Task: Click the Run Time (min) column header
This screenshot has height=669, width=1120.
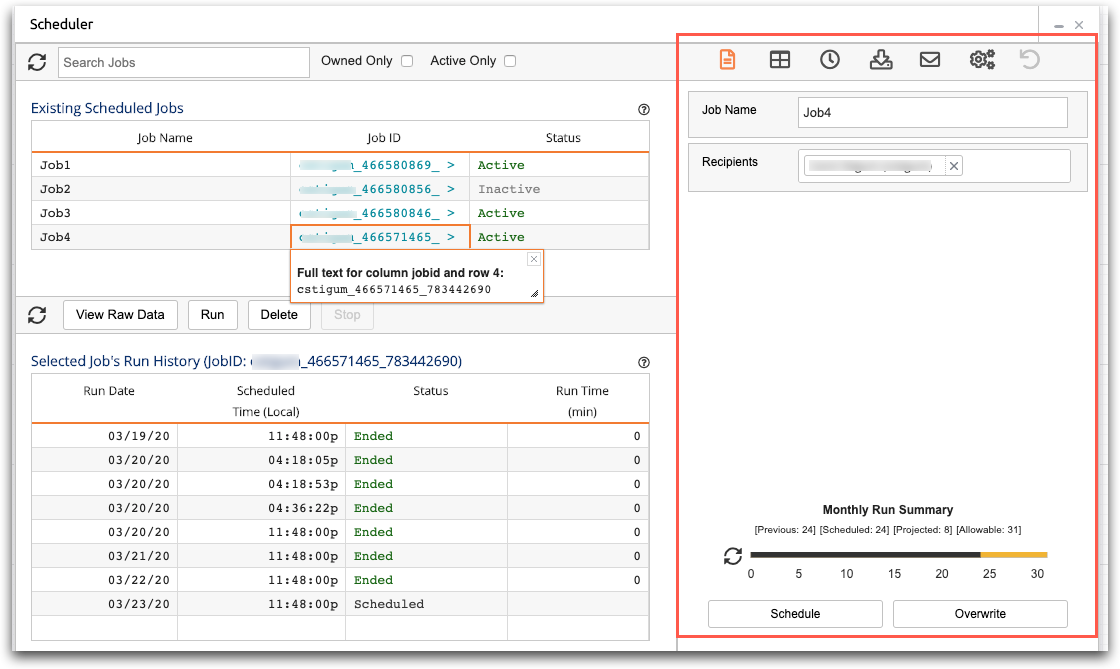Action: (582, 401)
